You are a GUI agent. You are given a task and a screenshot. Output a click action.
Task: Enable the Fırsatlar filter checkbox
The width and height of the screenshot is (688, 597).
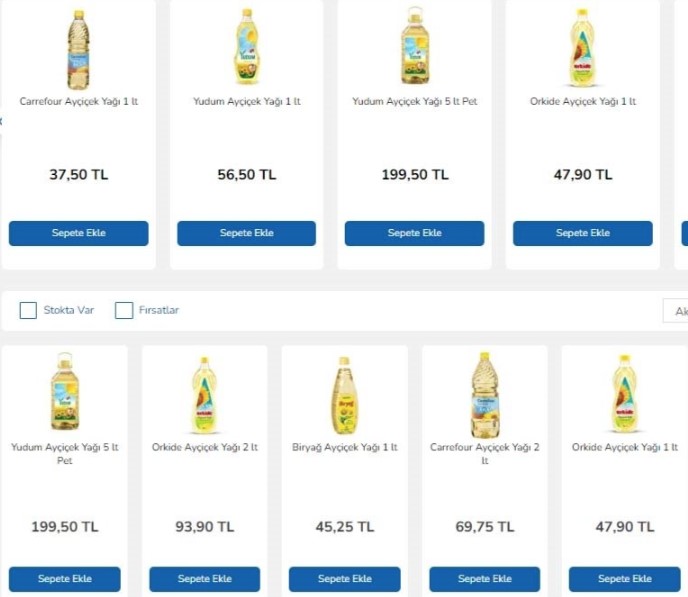[x=124, y=310]
